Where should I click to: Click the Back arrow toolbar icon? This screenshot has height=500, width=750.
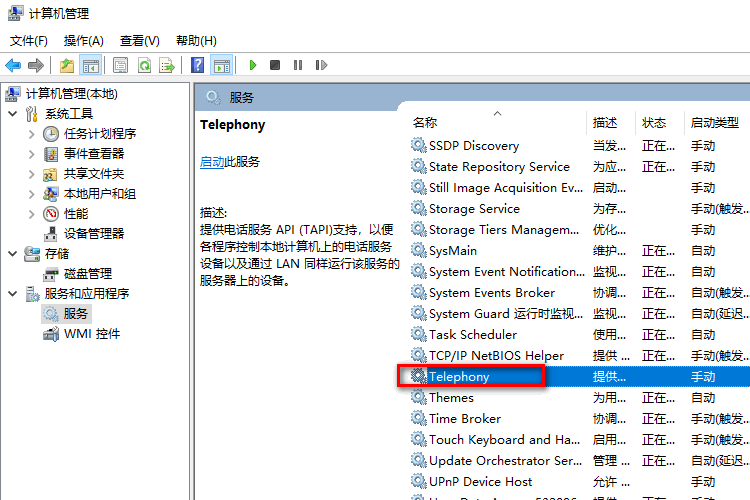coord(13,65)
